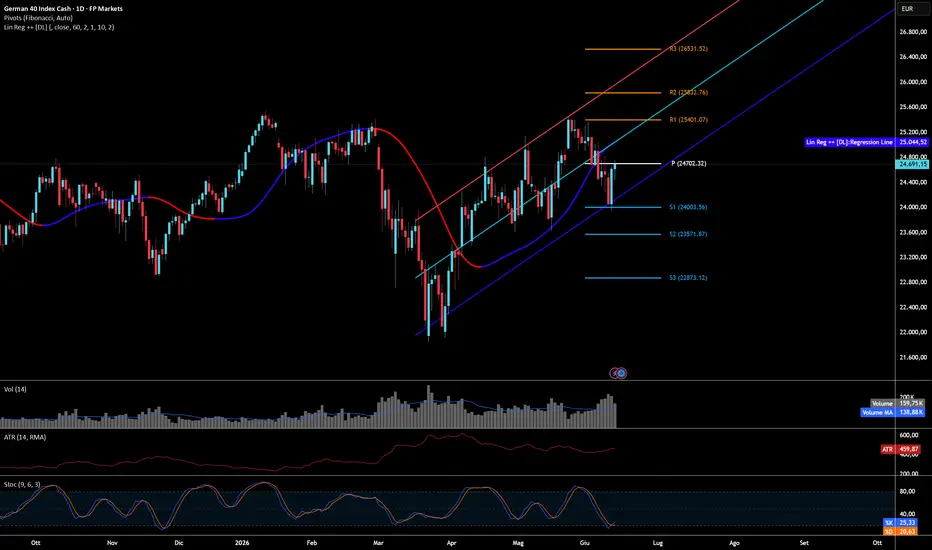932x550 pixels.
Task: Click the ATR (14, RMA) indicator legend
Action: 25,437
